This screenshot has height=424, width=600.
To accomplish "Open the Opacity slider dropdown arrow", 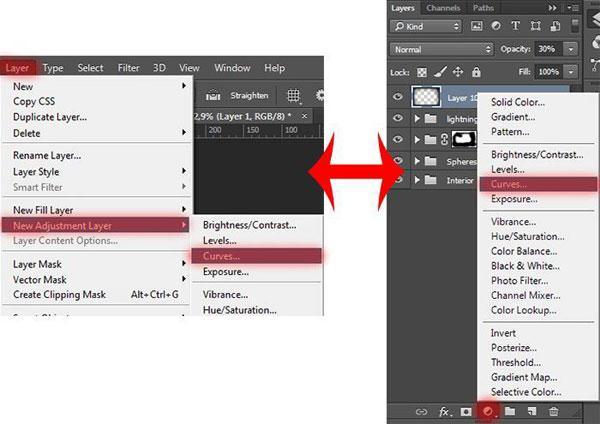I will (571, 49).
